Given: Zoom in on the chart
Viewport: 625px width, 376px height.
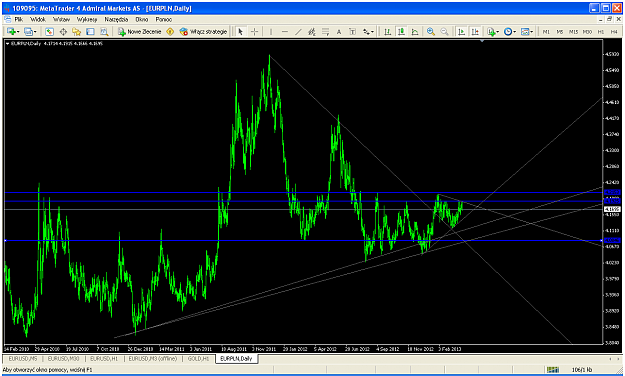Looking at the screenshot, I should (x=430, y=31).
